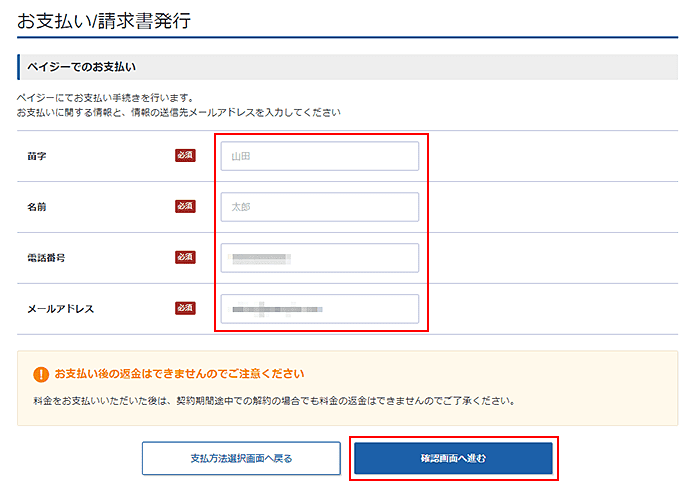Screen dimensions: 700x498
Task: Go back via 支払方法選択画面へ戻る button
Action: point(241,458)
